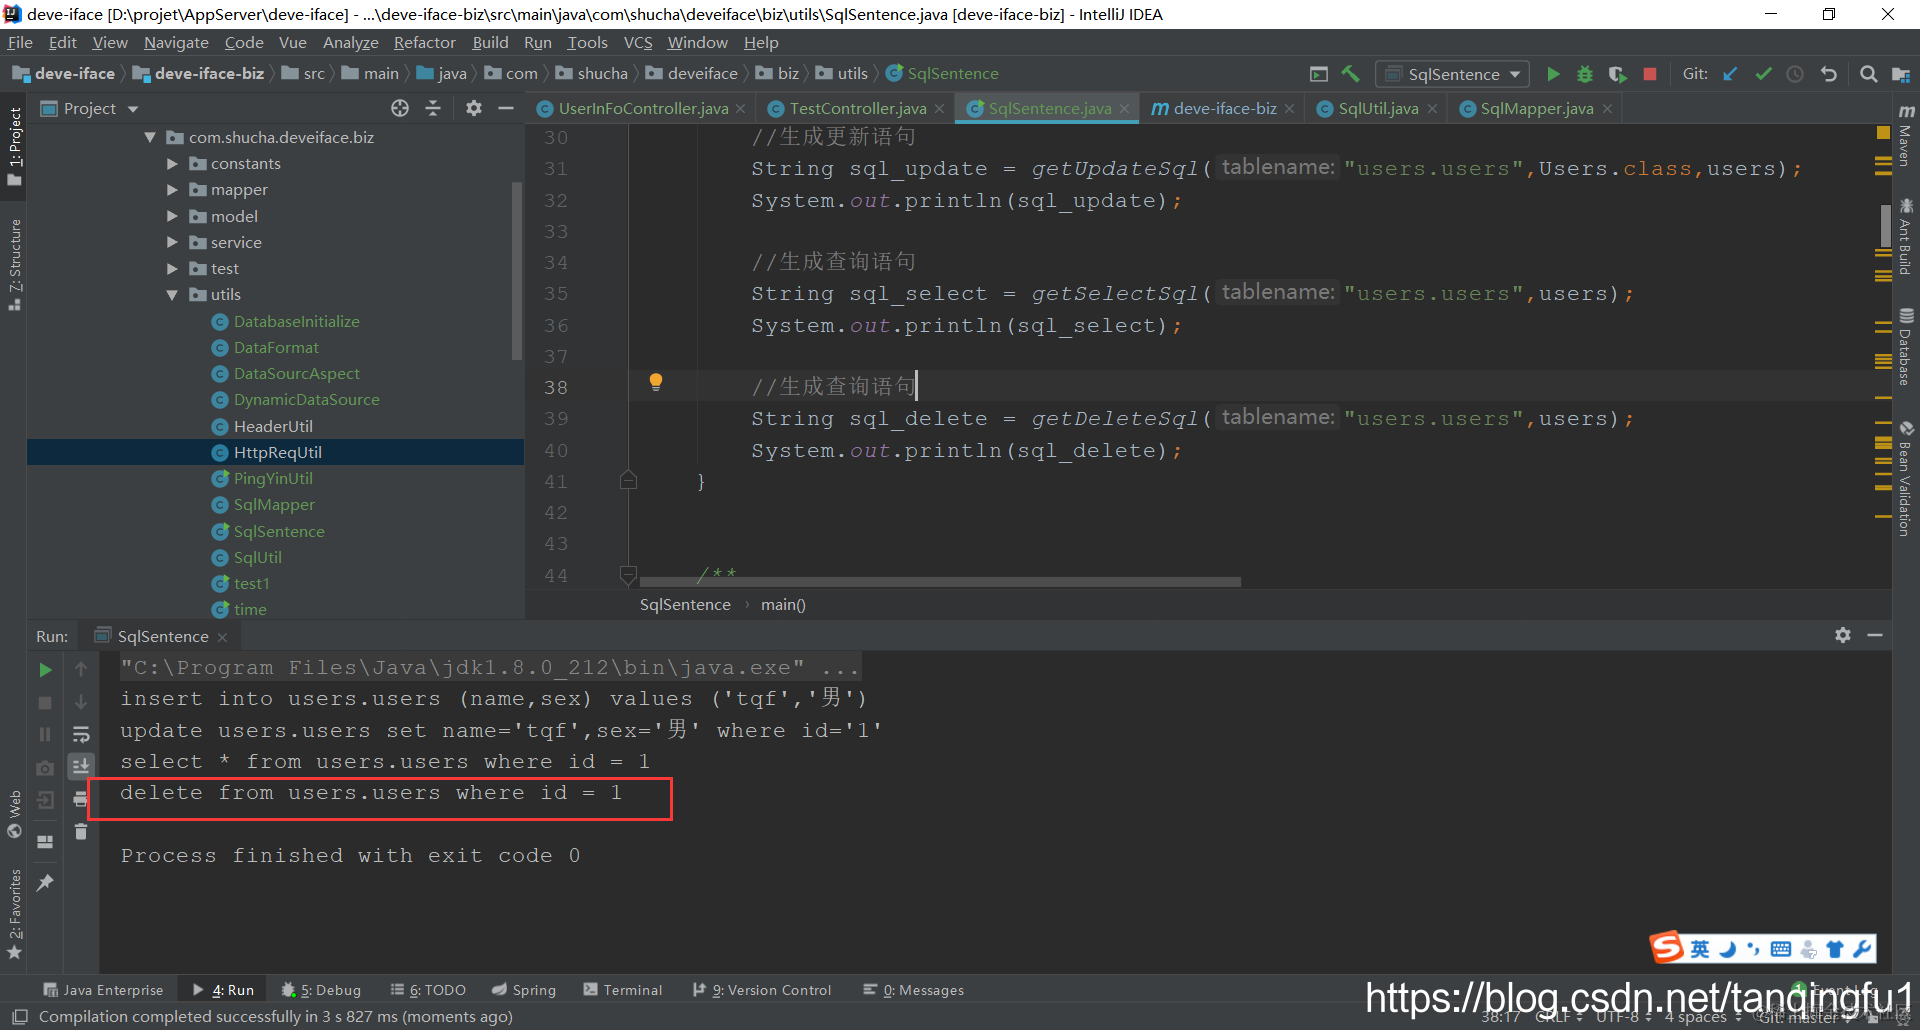This screenshot has width=1920, height=1030.
Task: Click the Sogou input method logo
Action: [x=1667, y=946]
